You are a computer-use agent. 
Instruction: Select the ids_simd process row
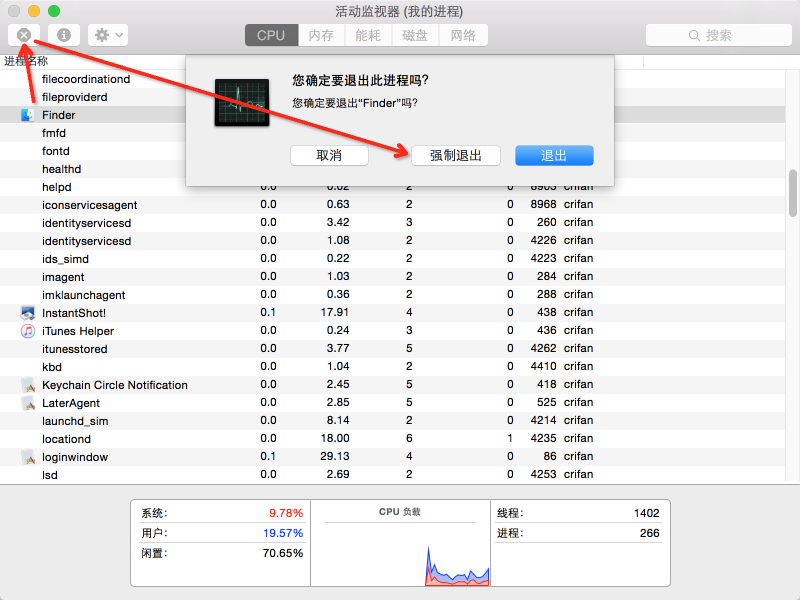(x=393, y=259)
